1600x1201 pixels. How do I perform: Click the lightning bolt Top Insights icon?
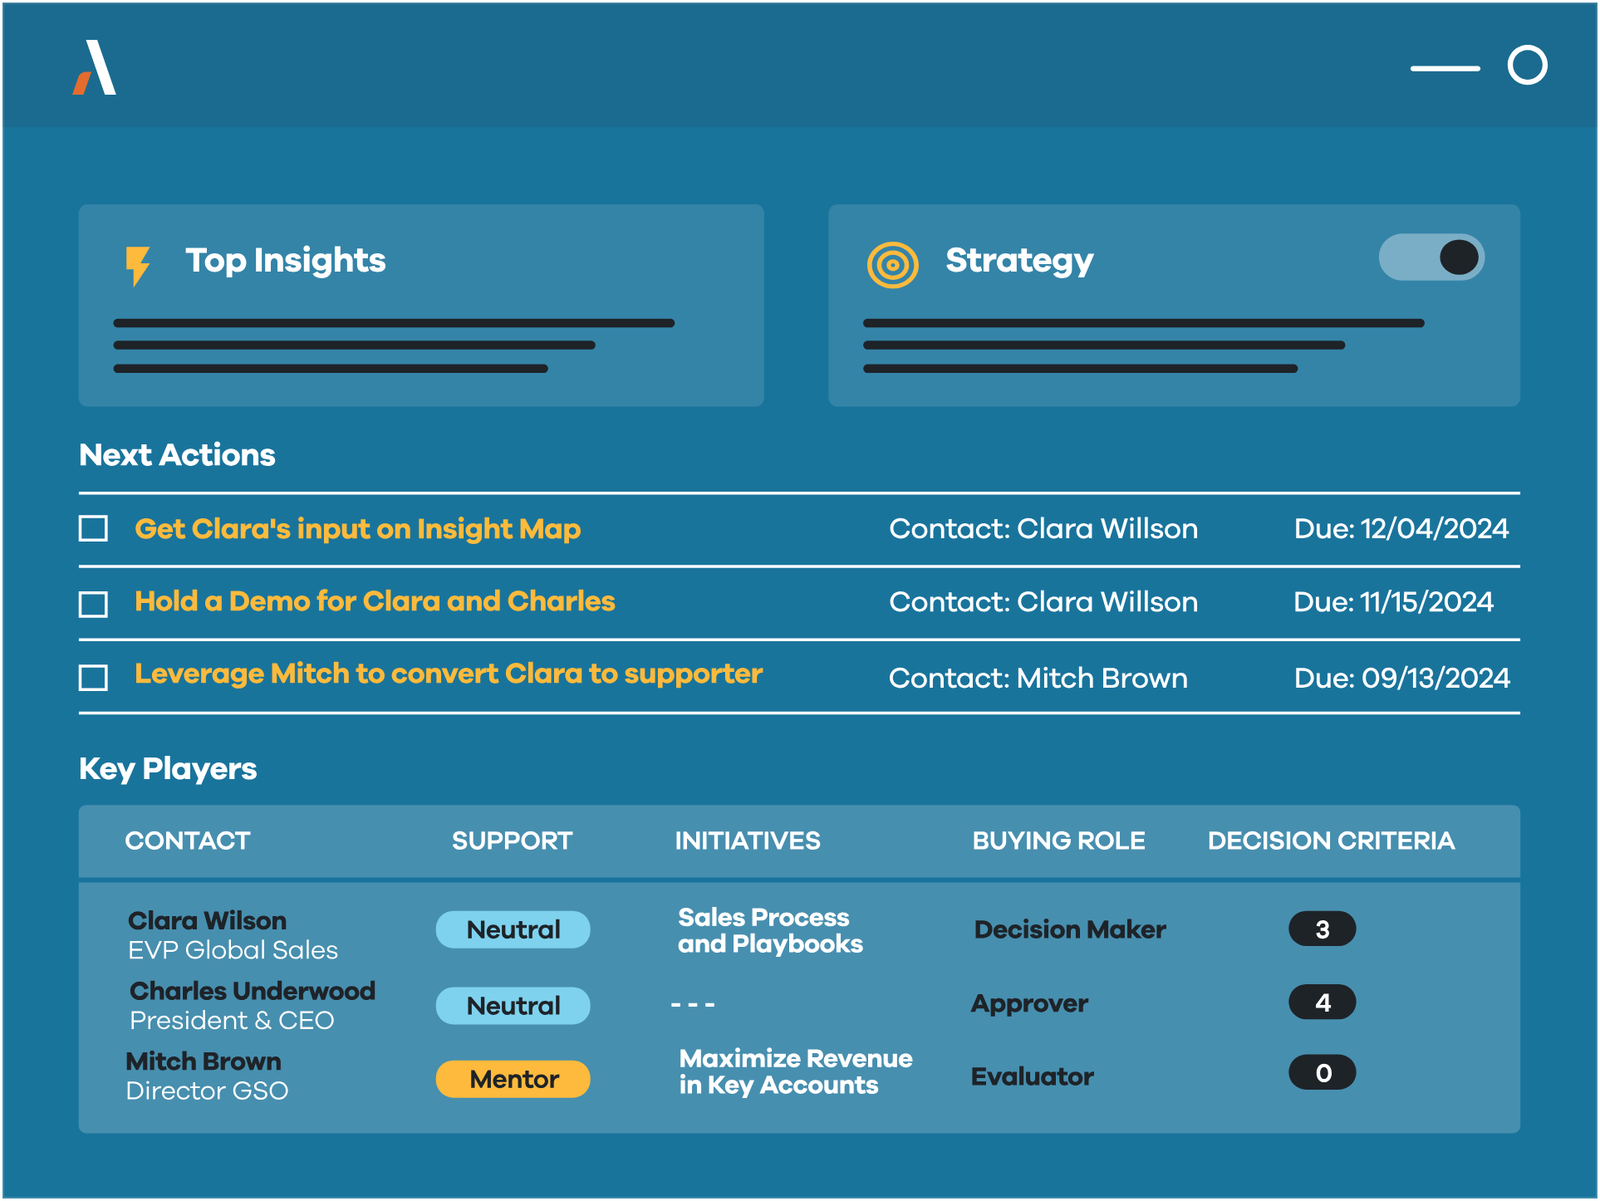[x=138, y=266]
